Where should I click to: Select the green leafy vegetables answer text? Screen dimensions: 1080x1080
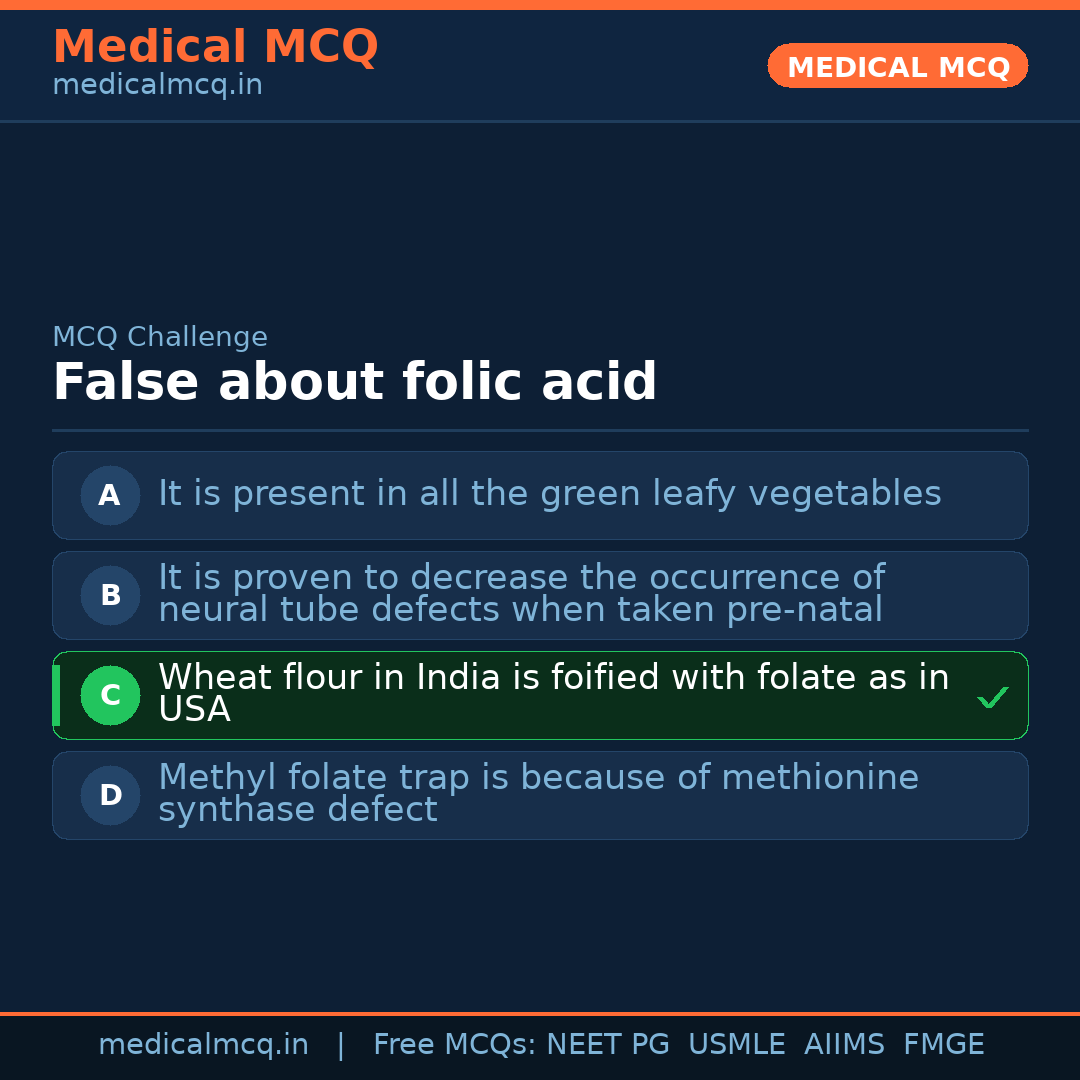pyautogui.click(x=549, y=494)
